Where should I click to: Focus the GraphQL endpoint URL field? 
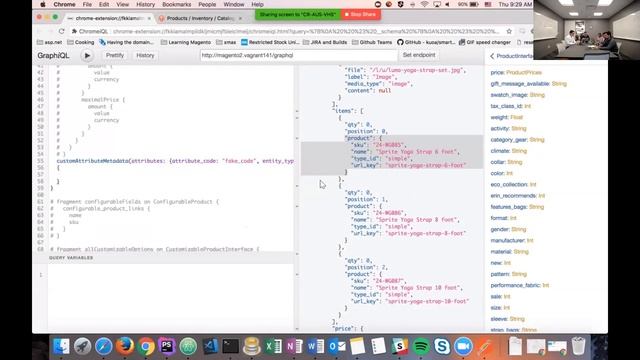pos(298,55)
